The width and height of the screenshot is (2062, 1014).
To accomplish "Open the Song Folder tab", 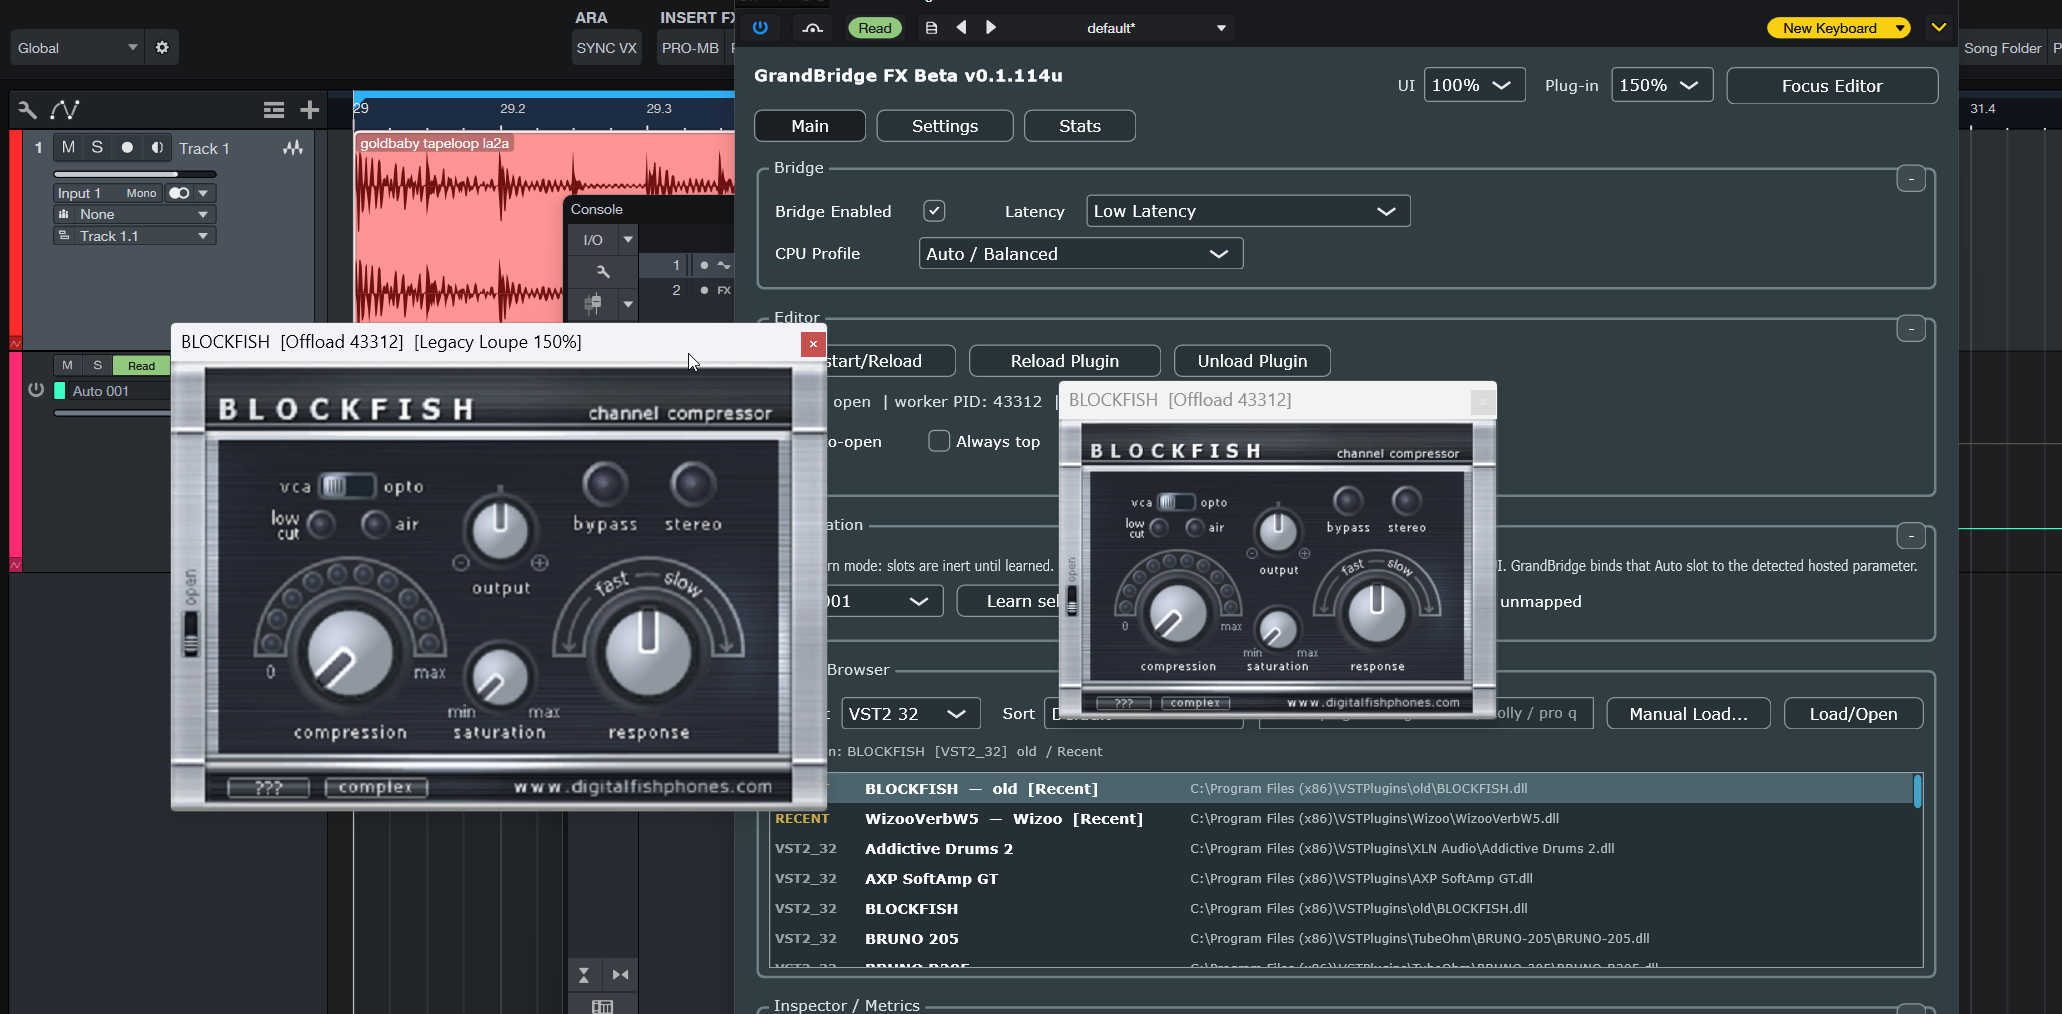I will pyautogui.click(x=2002, y=48).
